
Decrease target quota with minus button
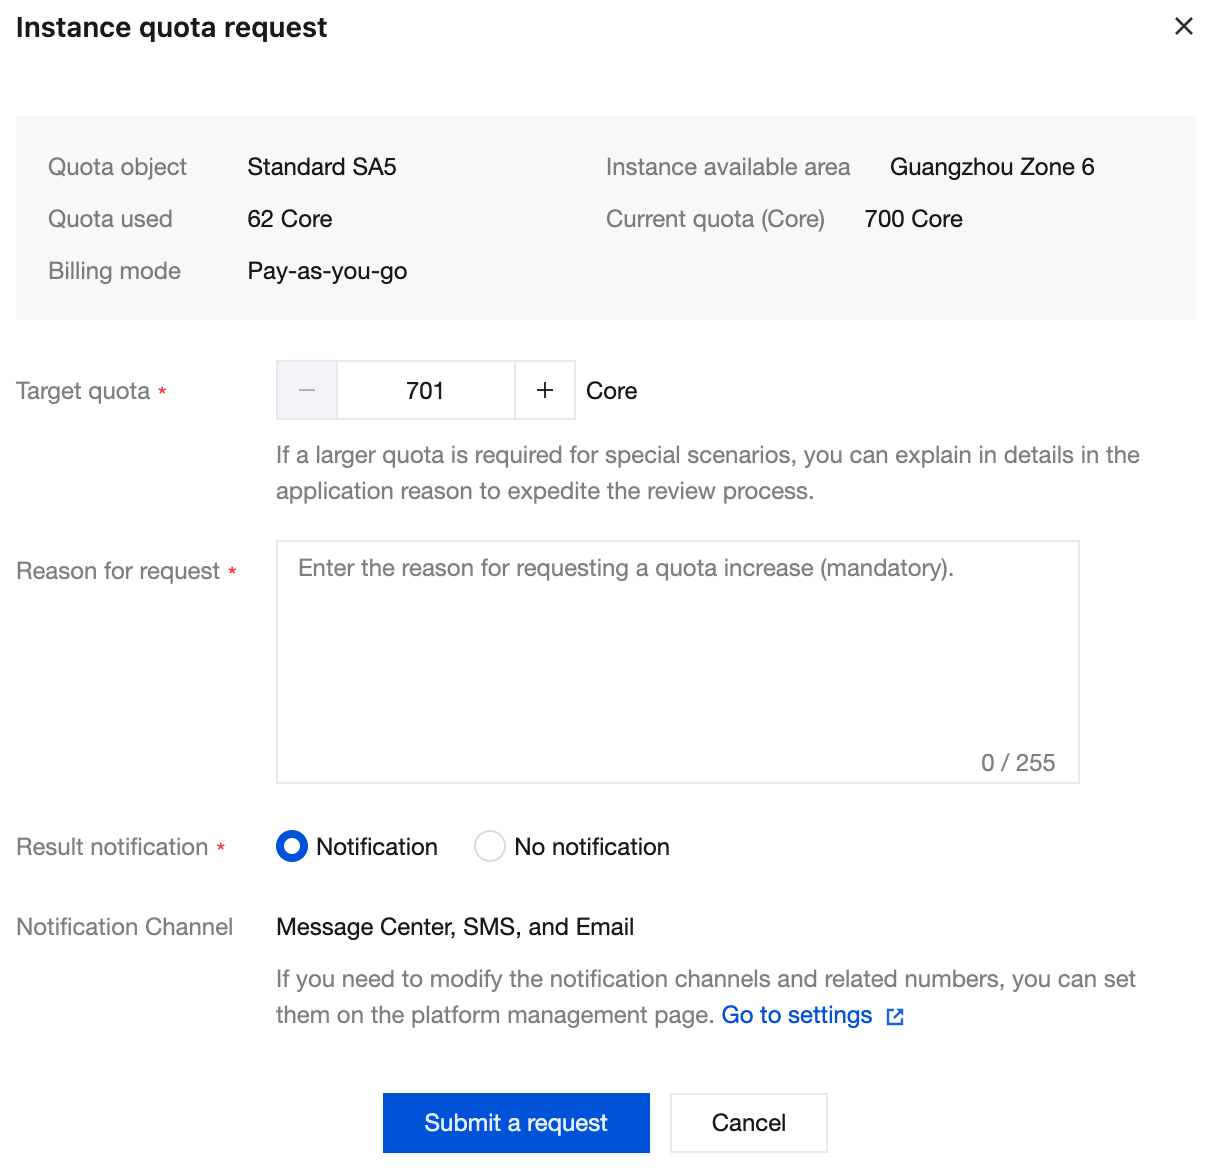click(x=307, y=390)
